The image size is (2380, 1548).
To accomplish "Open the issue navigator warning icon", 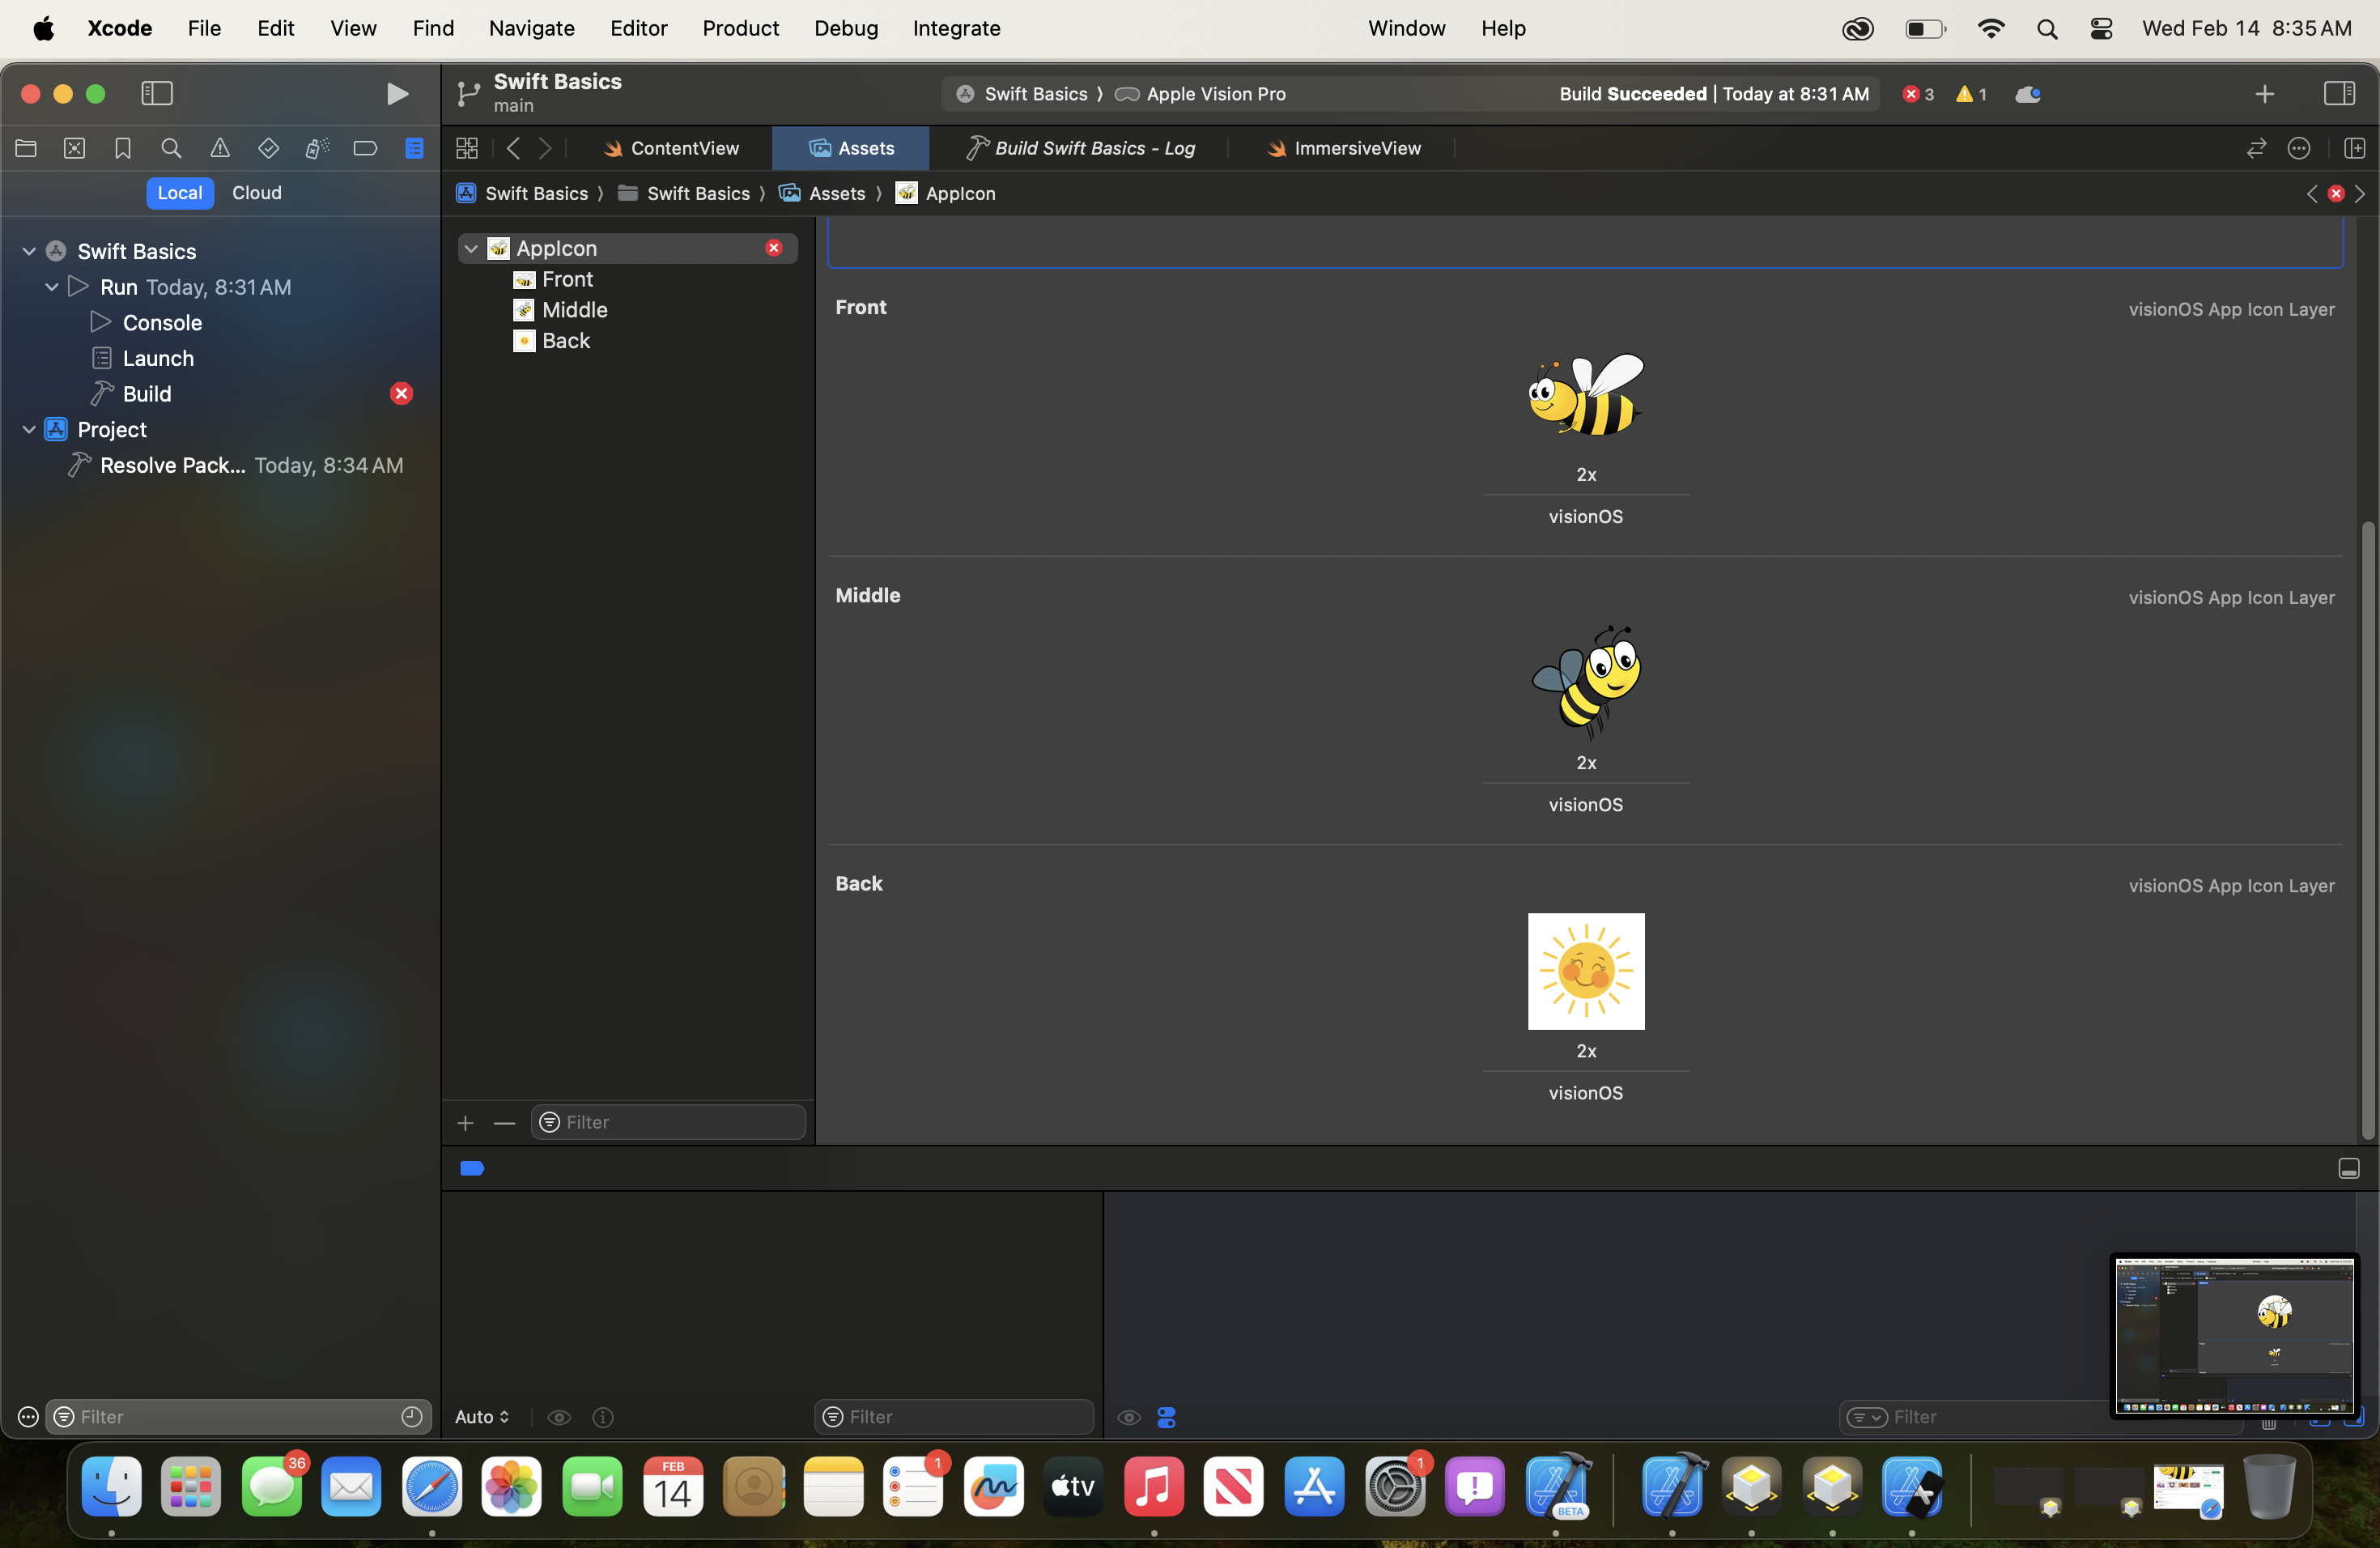I will (x=220, y=149).
